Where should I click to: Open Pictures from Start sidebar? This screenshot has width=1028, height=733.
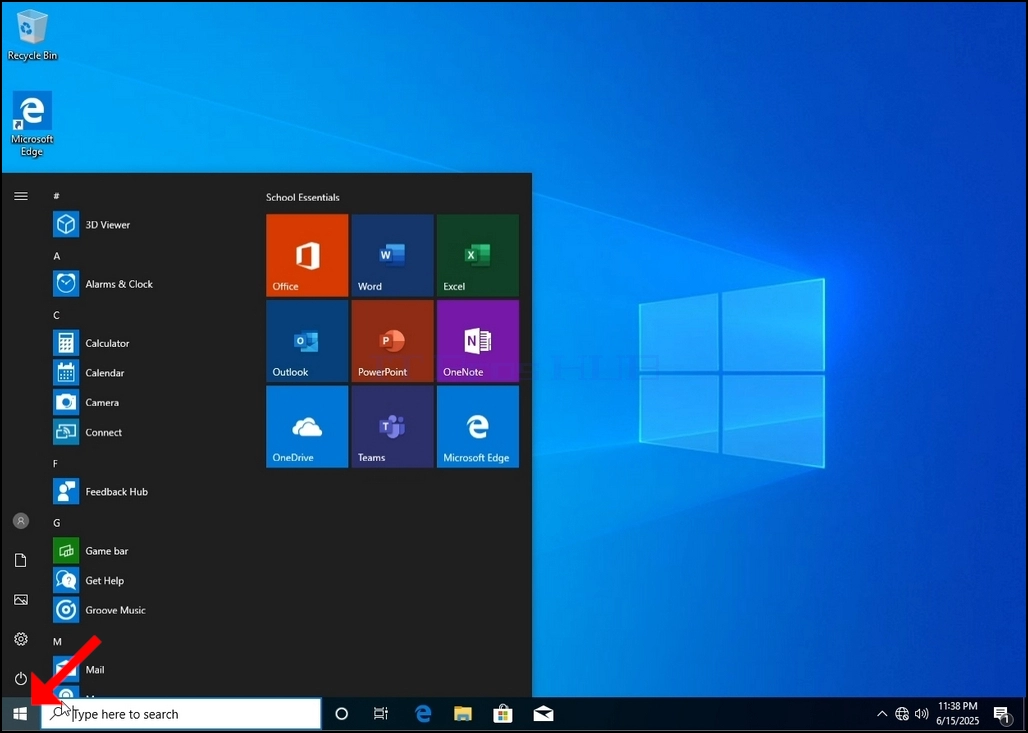click(21, 600)
